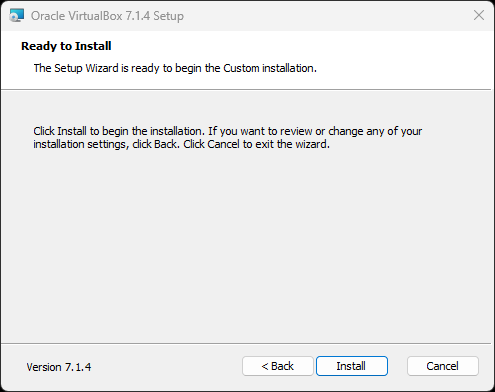Click the Install button

352,366
